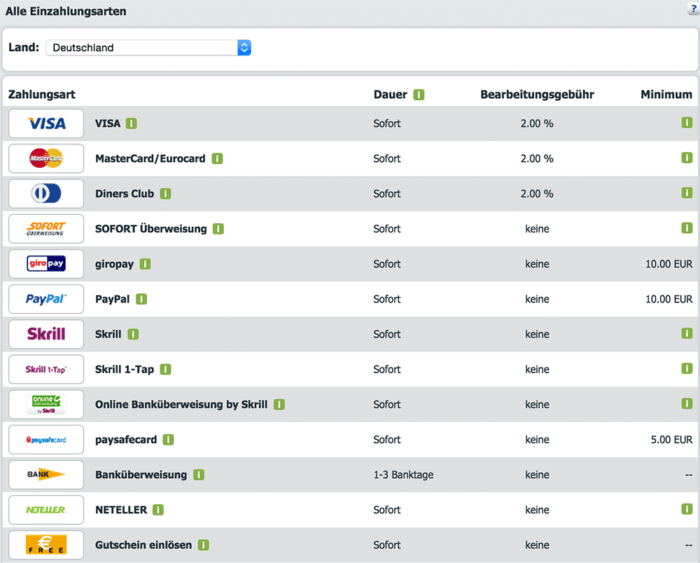Select the PayPal payment method name

[112, 299]
